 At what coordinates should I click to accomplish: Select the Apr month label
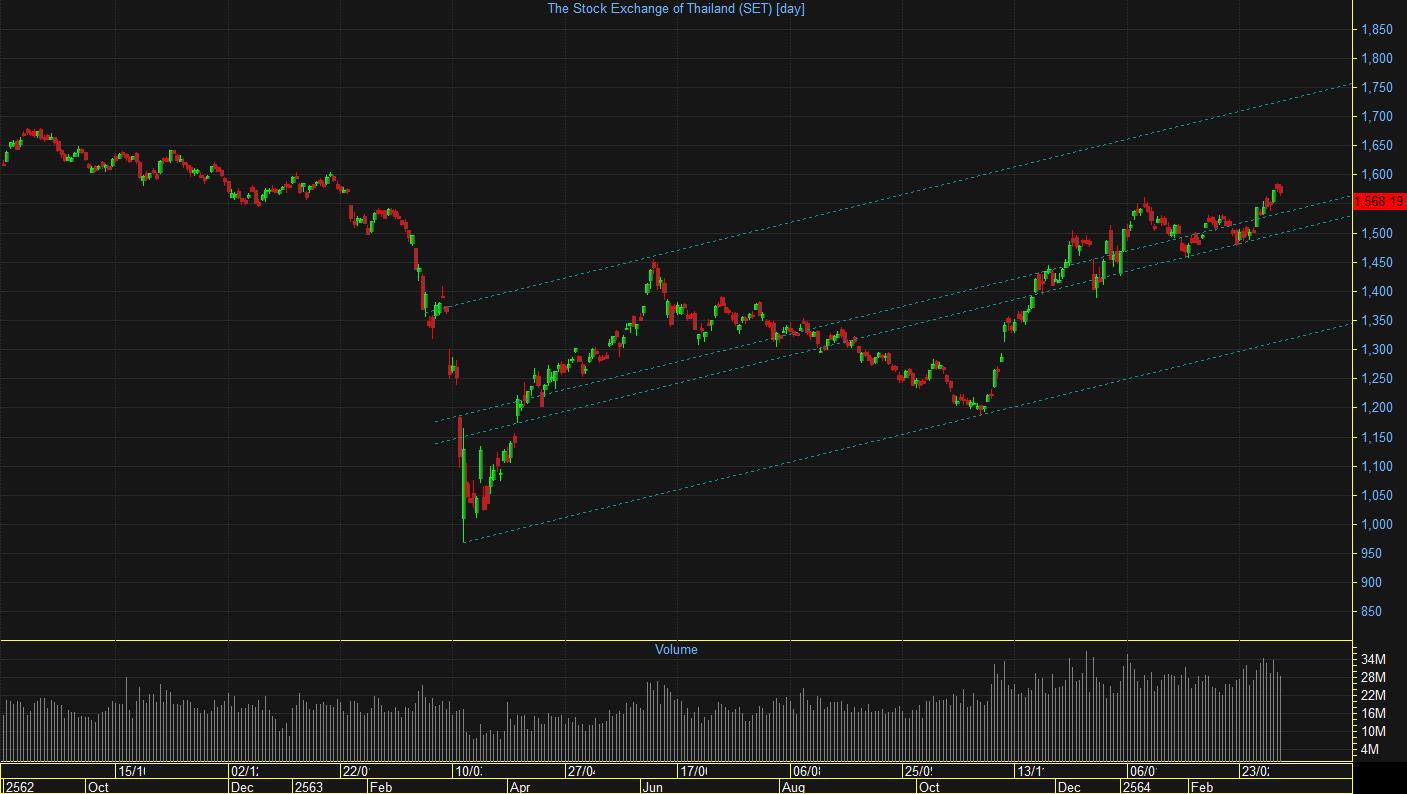pos(520,787)
